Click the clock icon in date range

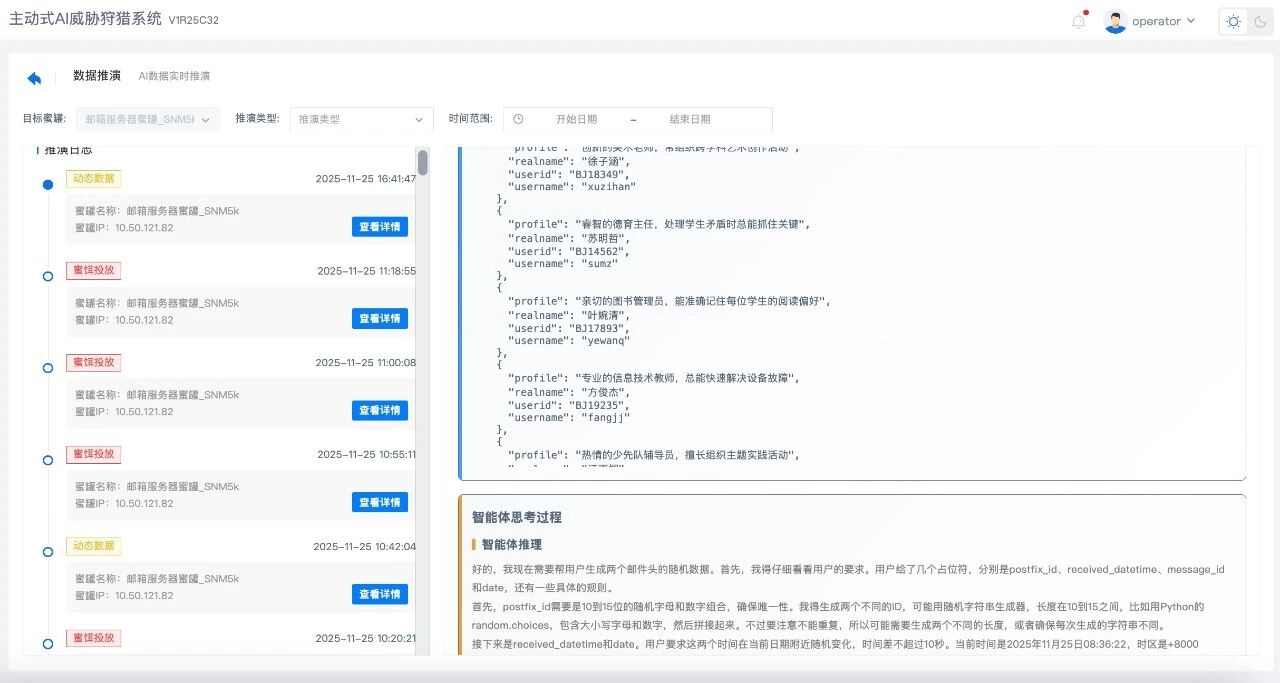[518, 119]
